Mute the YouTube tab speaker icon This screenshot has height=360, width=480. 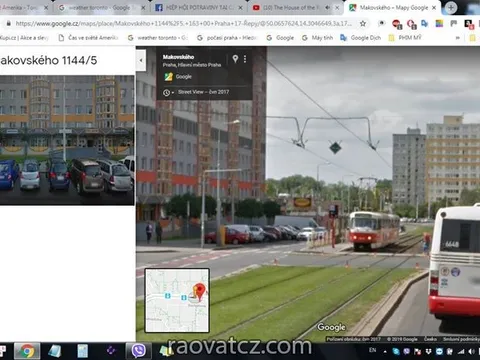pyautogui.click(x=328, y=8)
